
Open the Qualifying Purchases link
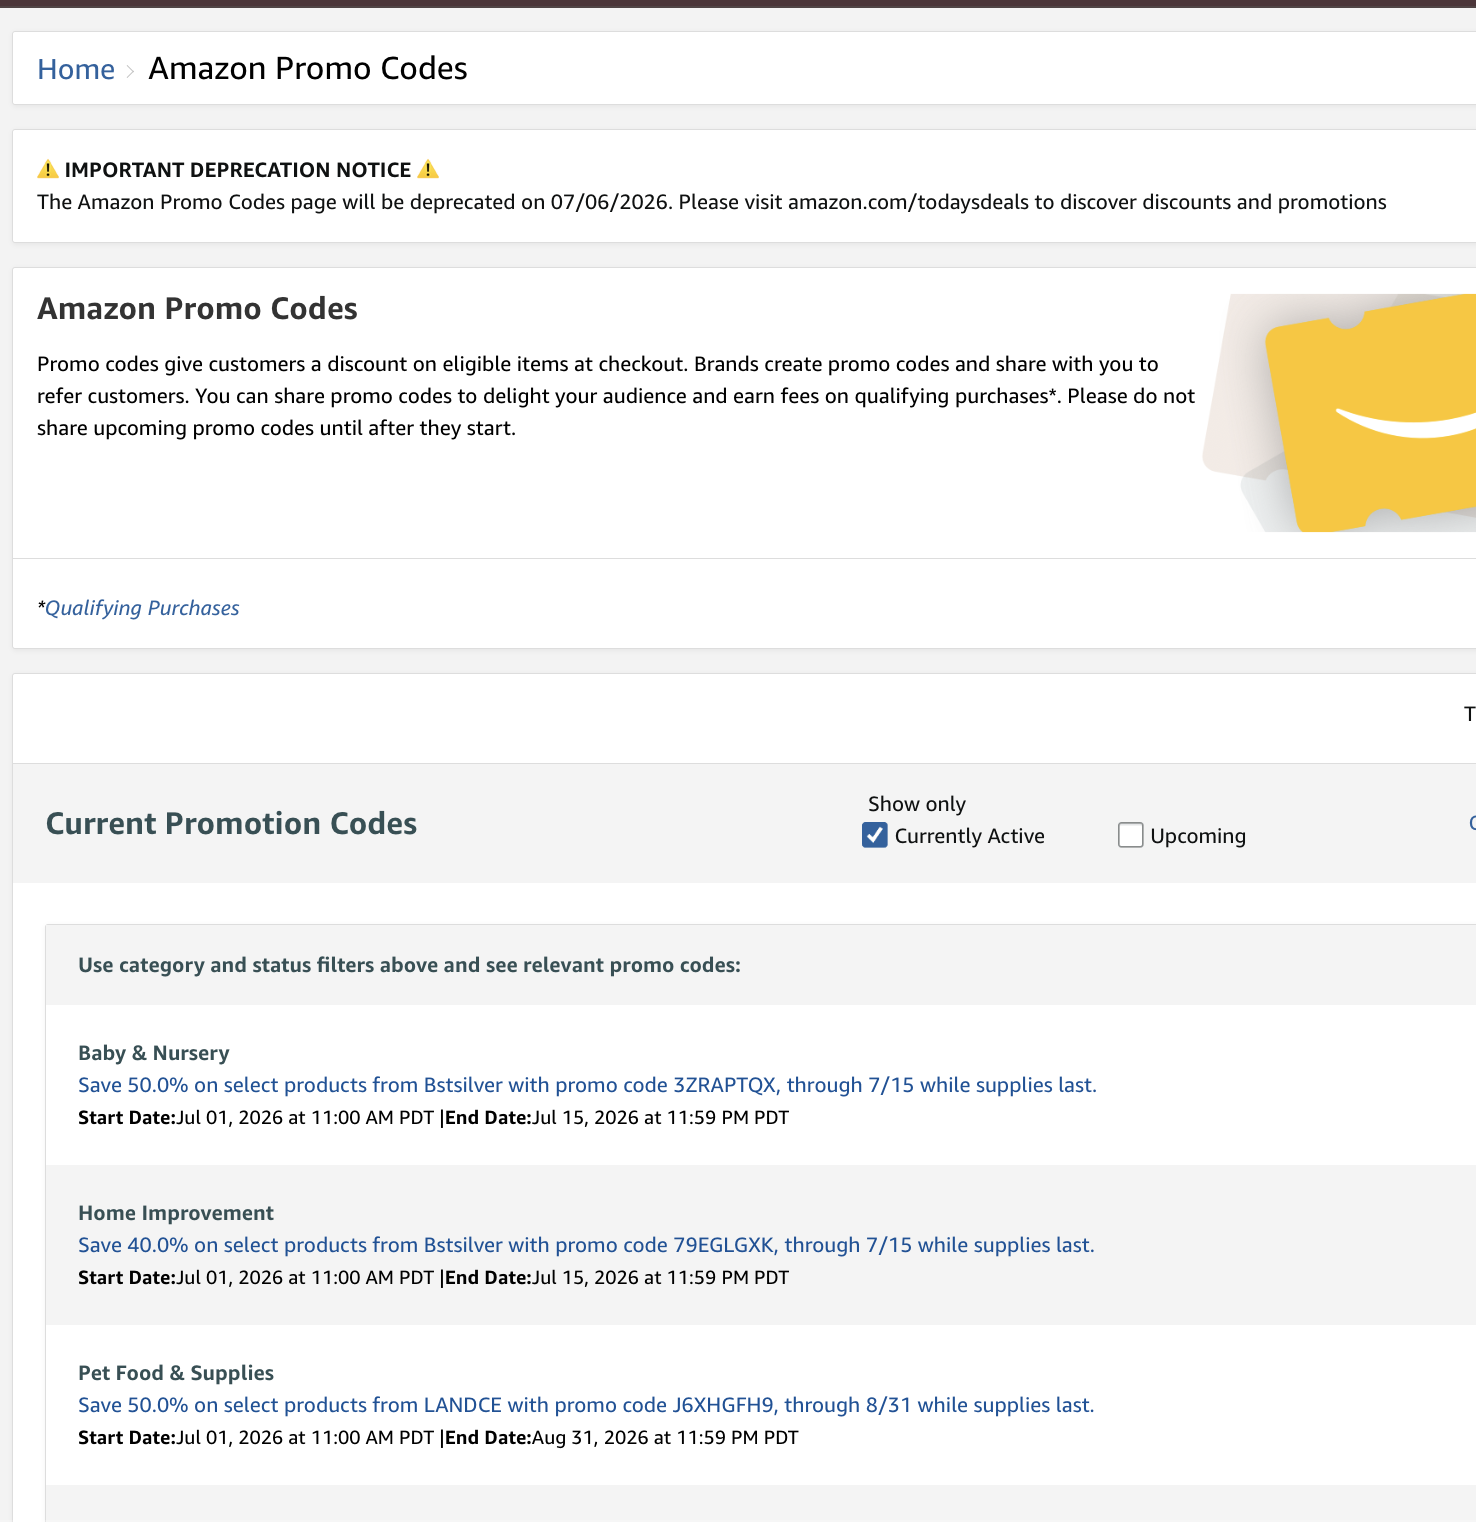142,608
